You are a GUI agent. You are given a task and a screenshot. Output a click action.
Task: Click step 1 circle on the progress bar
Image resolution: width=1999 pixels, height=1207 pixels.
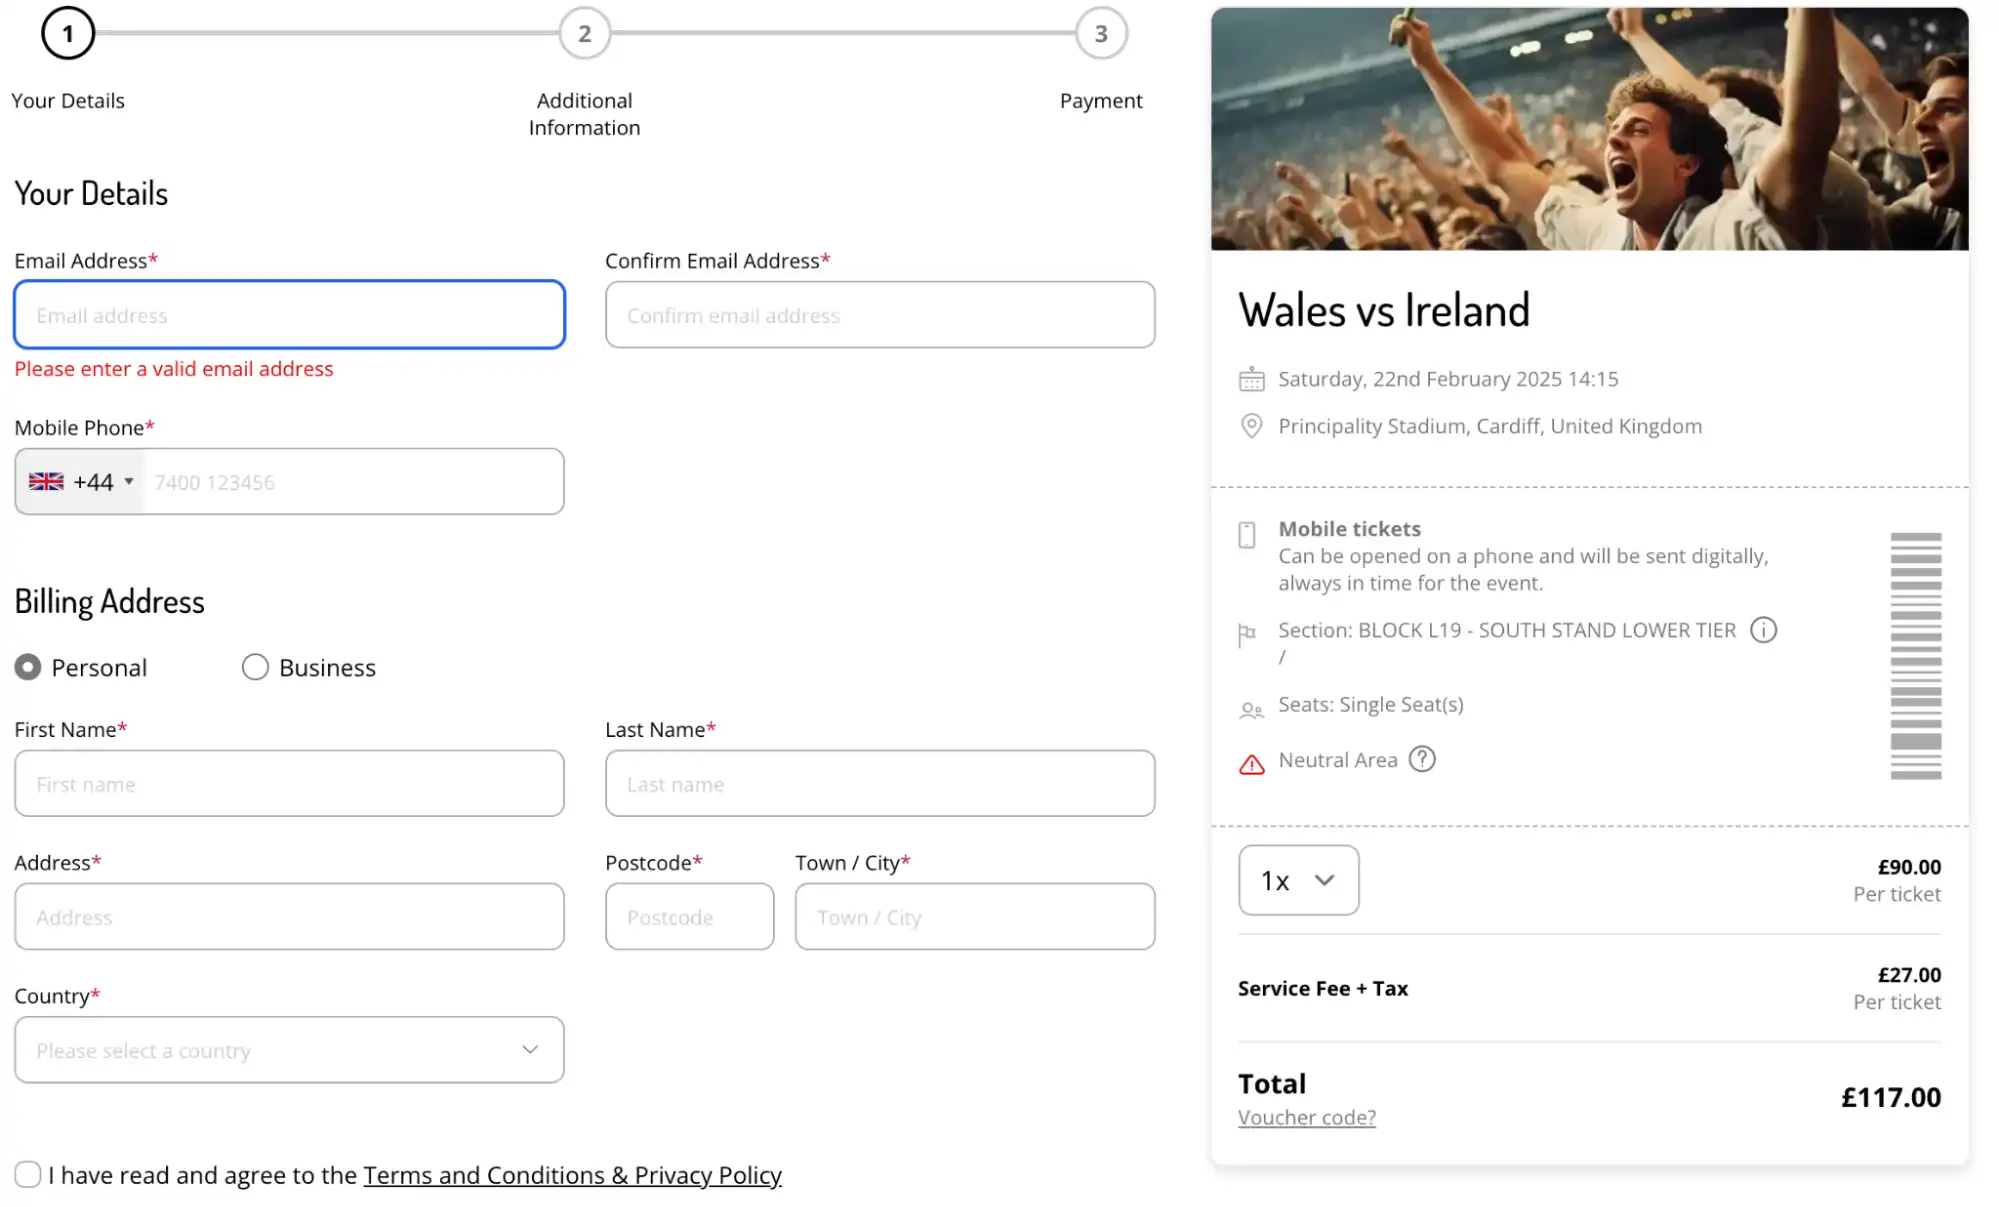[67, 33]
